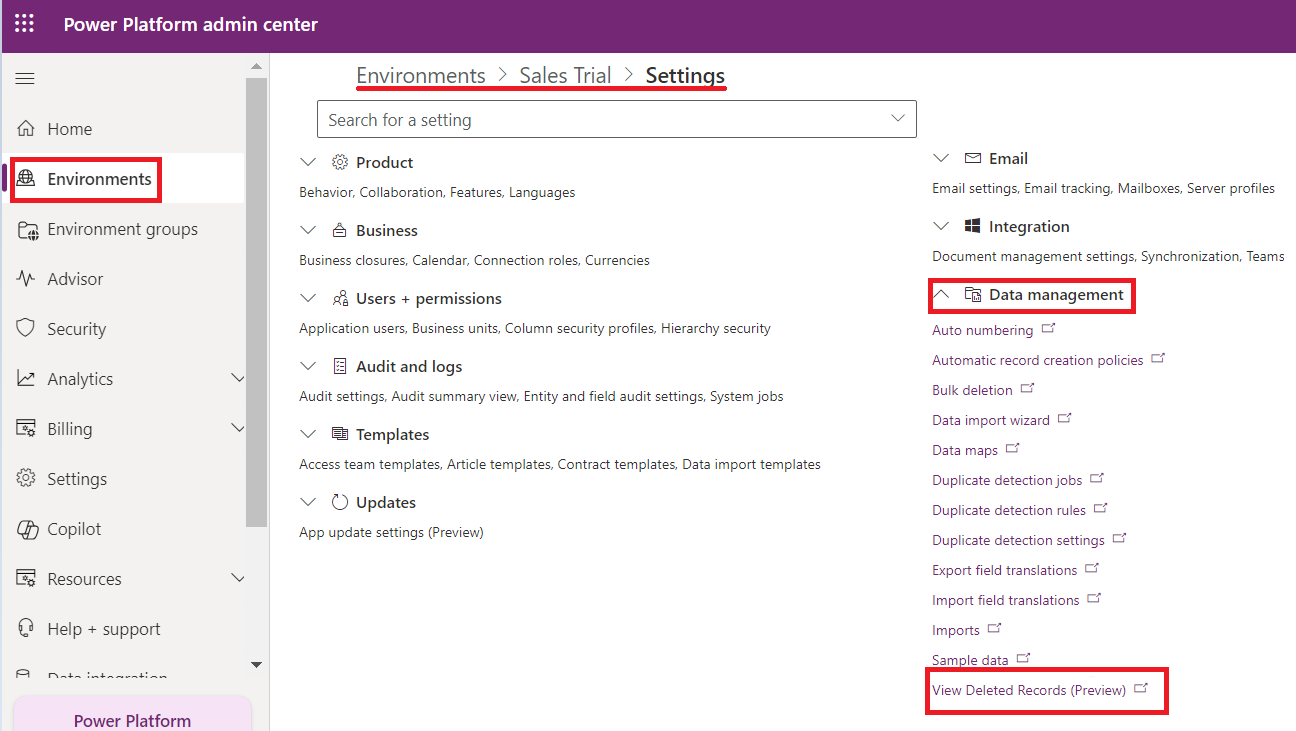The image size is (1296, 731).
Task: Expand the Audit and logs section
Action: tap(308, 366)
